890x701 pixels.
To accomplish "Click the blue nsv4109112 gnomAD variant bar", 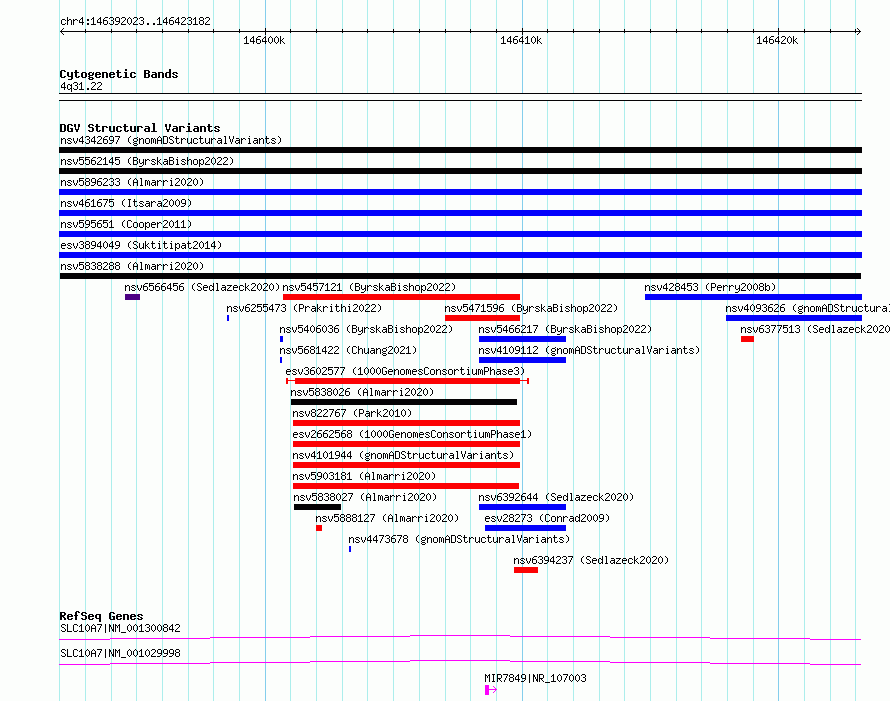I will [522, 360].
